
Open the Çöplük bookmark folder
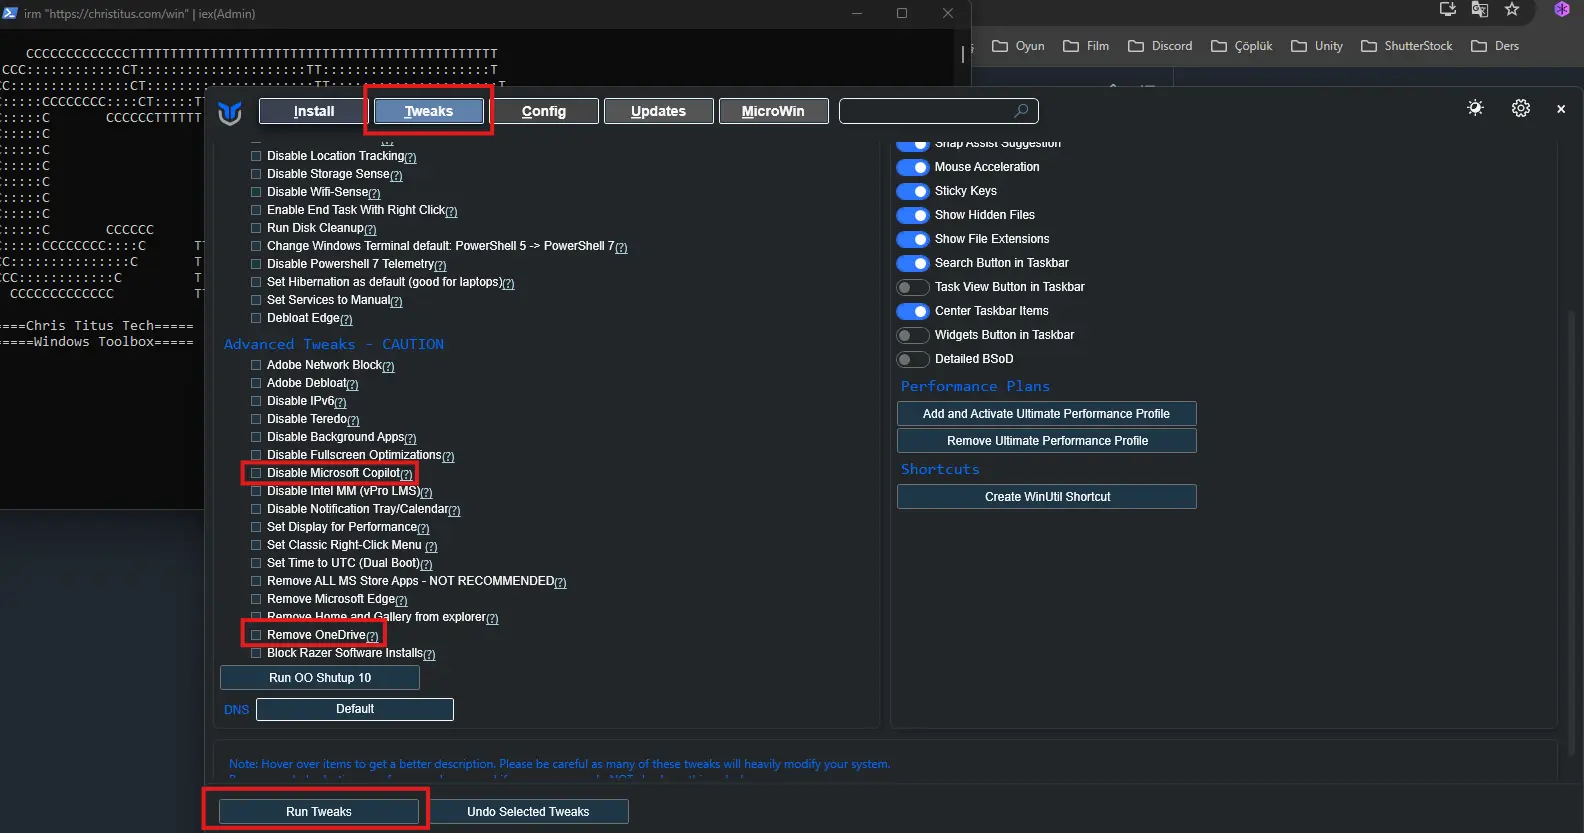(1242, 46)
